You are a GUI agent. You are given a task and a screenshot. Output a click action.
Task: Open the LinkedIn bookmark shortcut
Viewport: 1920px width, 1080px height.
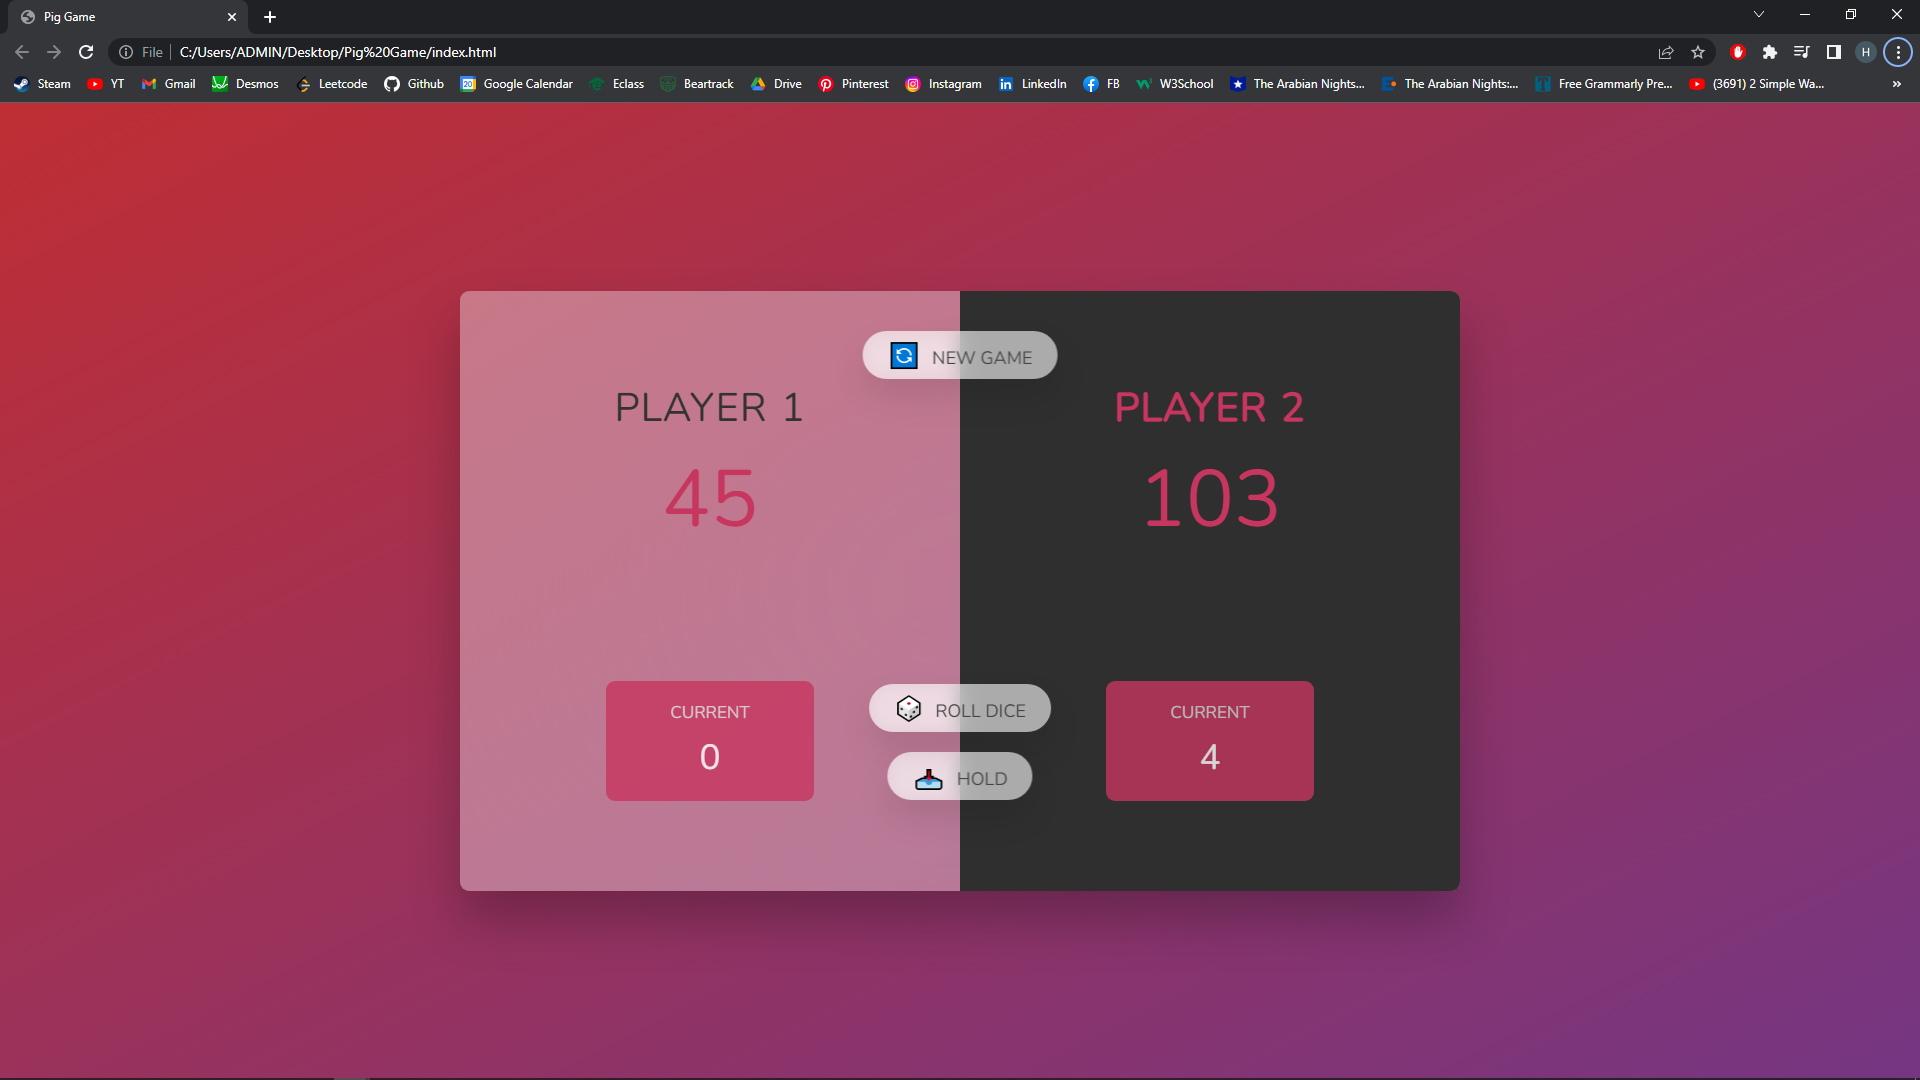(x=1032, y=84)
